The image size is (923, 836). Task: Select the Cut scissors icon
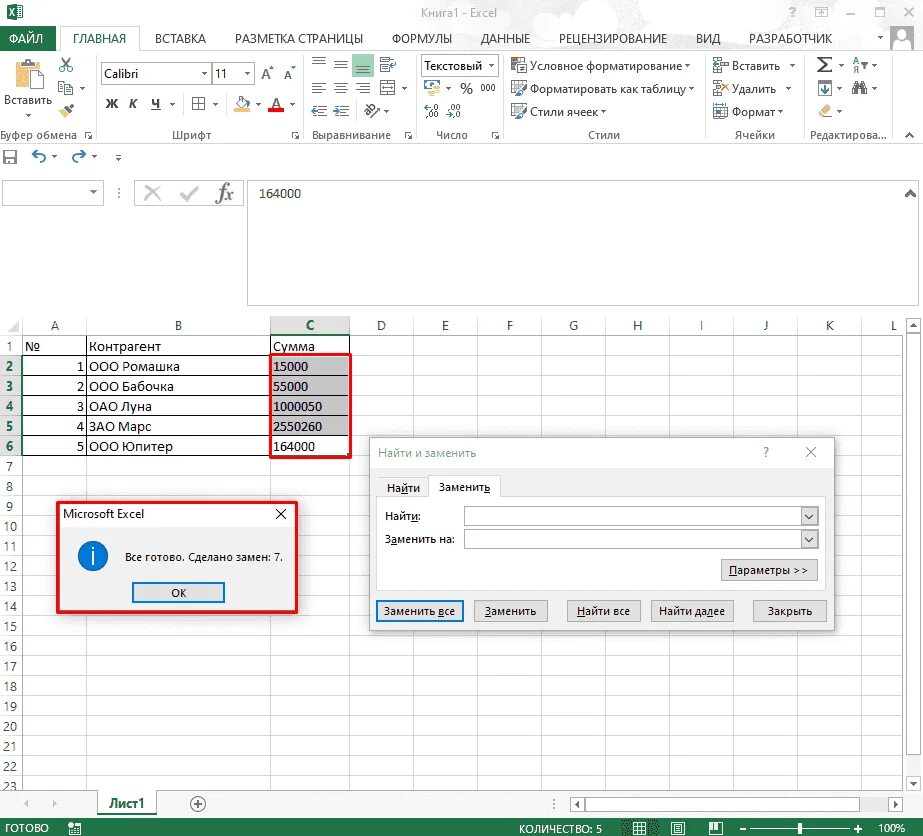click(x=66, y=65)
